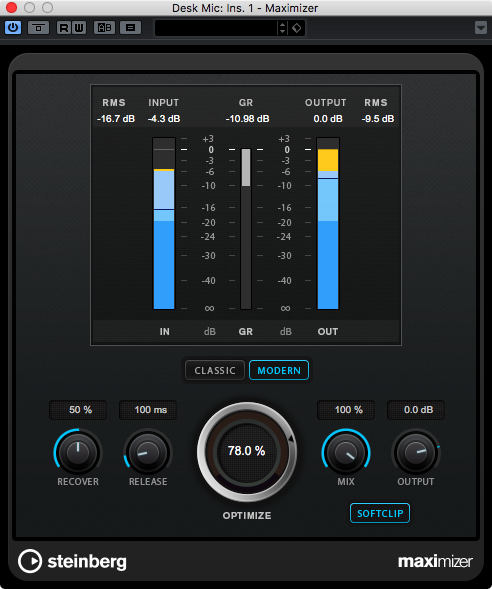492x589 pixels.
Task: Click the GR gain reduction meter
Action: click(246, 229)
